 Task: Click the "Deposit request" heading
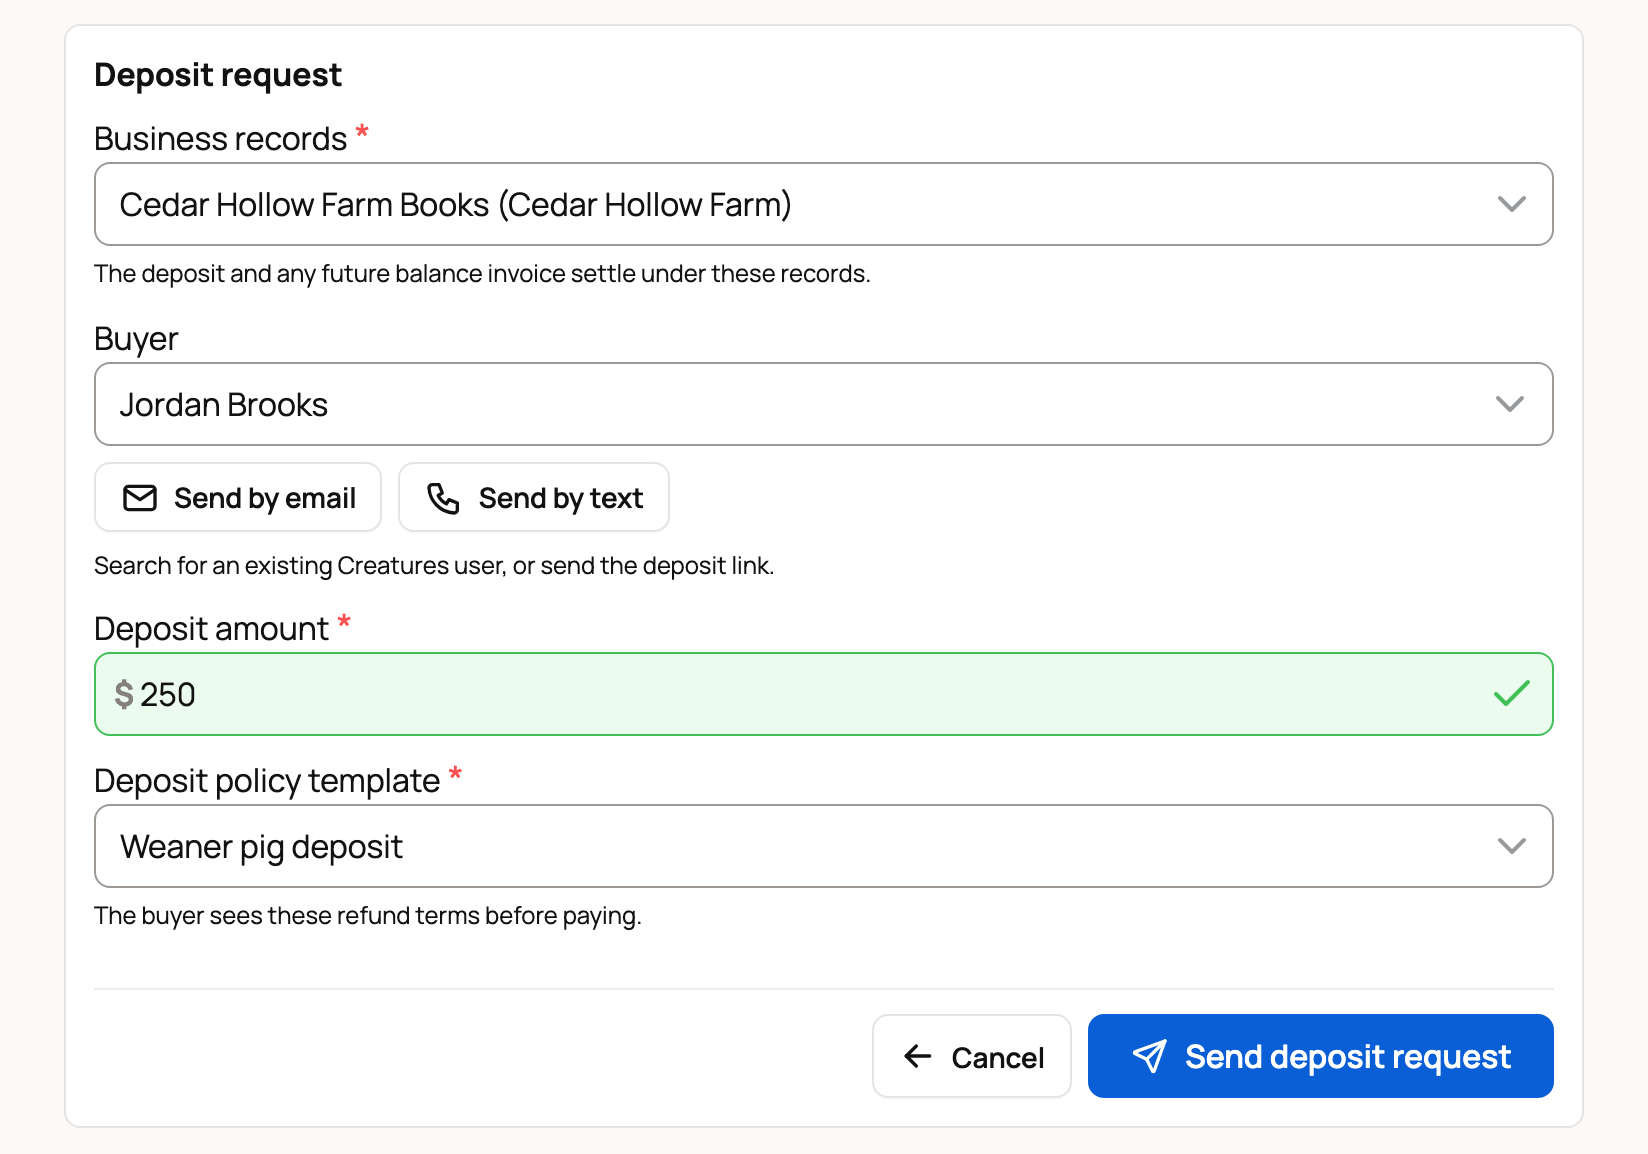[x=218, y=75]
